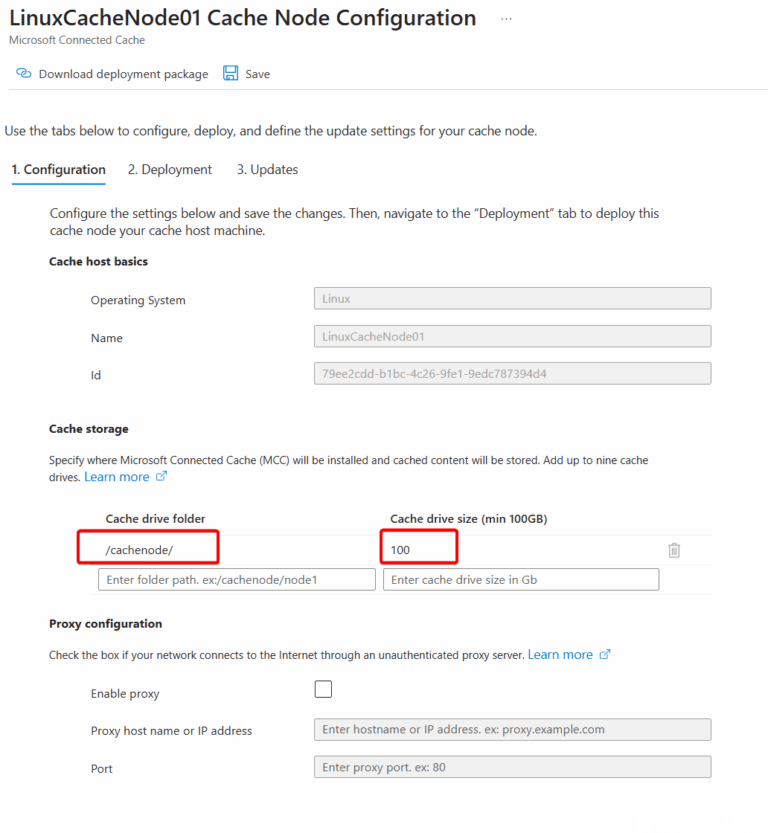Click the empty cache drive size input

point(520,579)
